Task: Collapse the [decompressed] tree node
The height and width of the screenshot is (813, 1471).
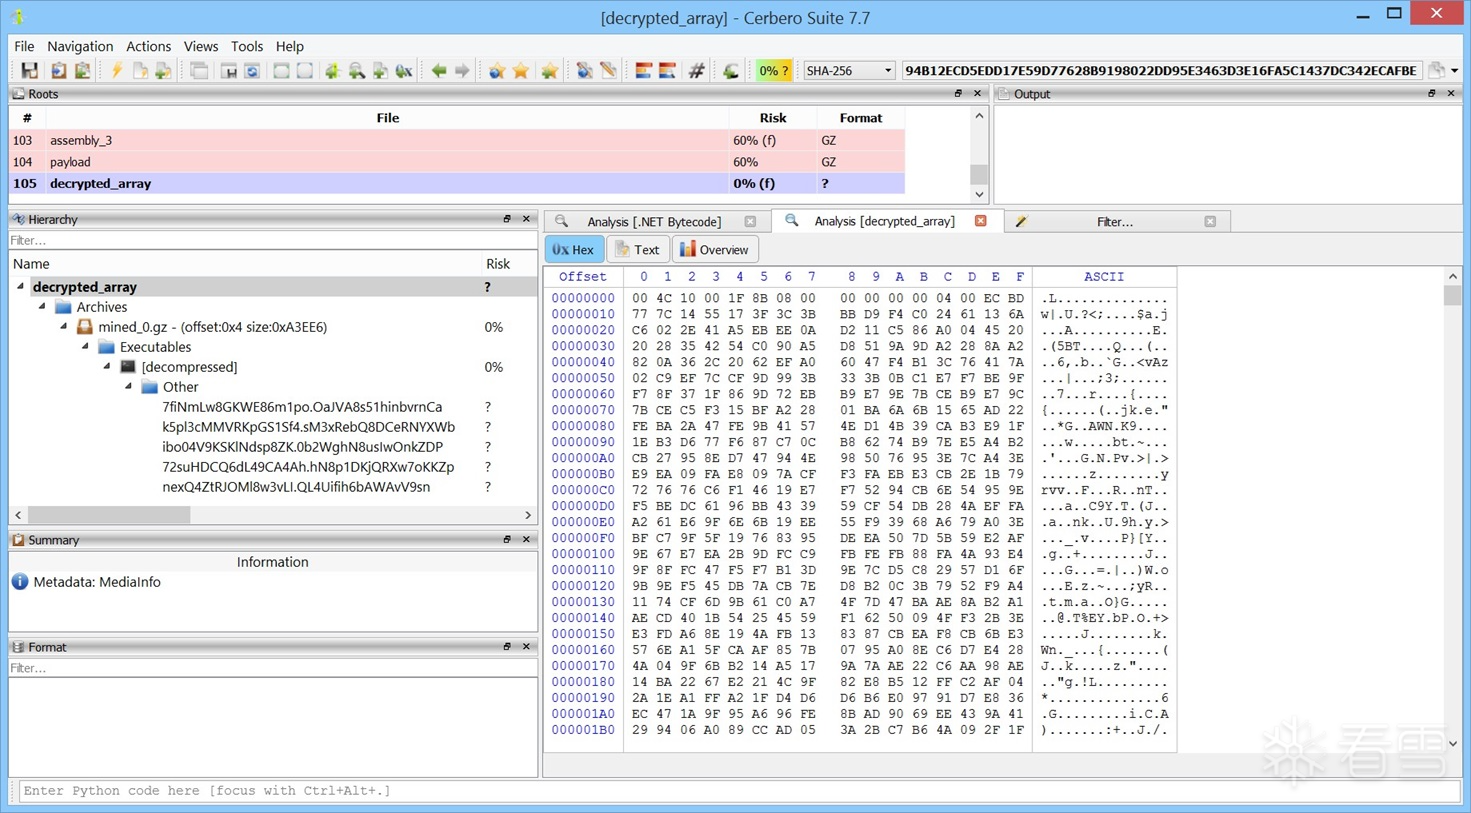Action: point(108,367)
